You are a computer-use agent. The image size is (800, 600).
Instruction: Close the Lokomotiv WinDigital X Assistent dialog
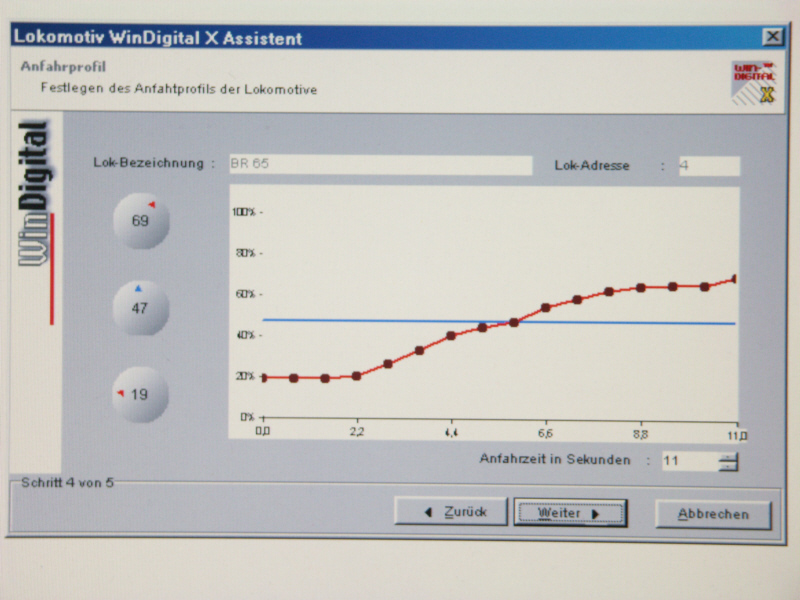(772, 37)
